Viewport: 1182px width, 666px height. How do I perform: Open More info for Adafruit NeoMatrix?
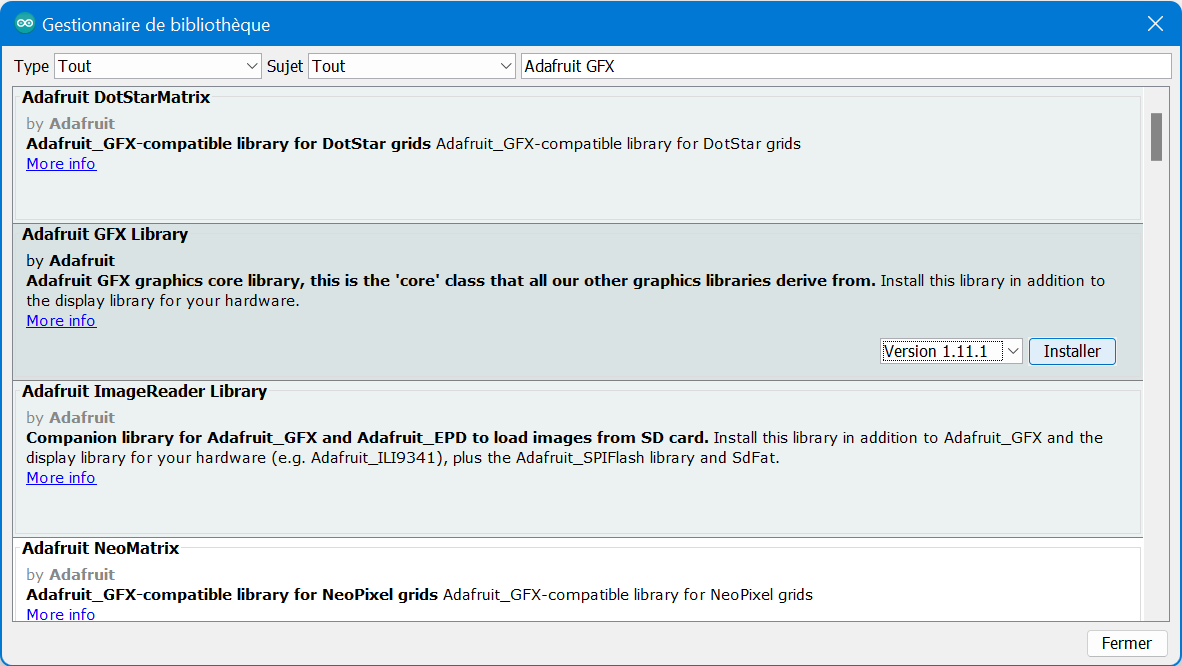[x=61, y=614]
